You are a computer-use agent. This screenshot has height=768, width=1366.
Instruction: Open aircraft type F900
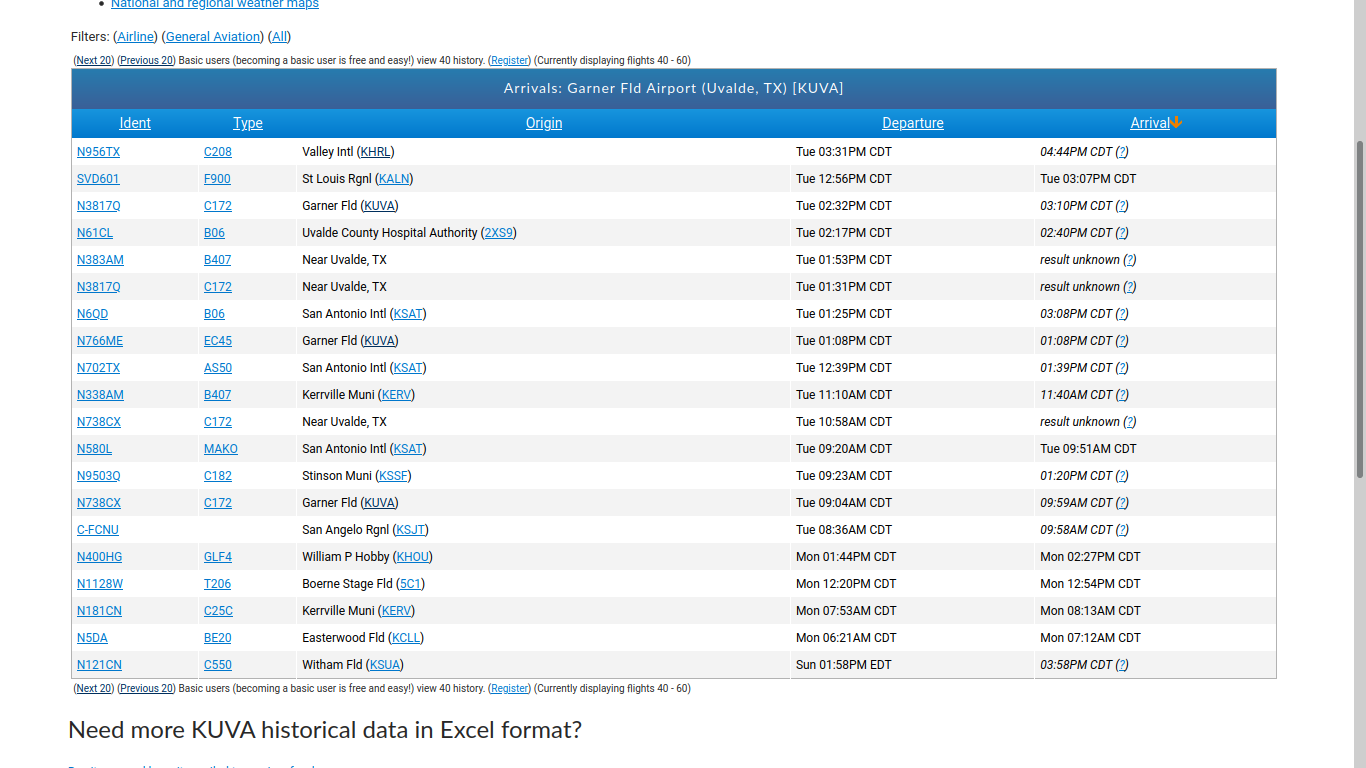pyautogui.click(x=217, y=179)
